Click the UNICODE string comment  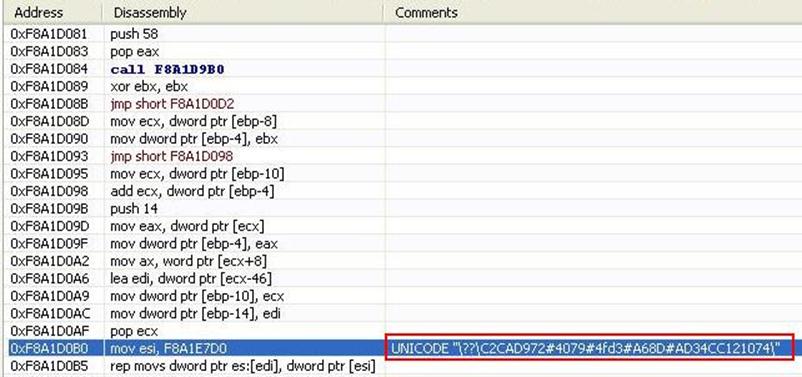[x=586, y=349]
